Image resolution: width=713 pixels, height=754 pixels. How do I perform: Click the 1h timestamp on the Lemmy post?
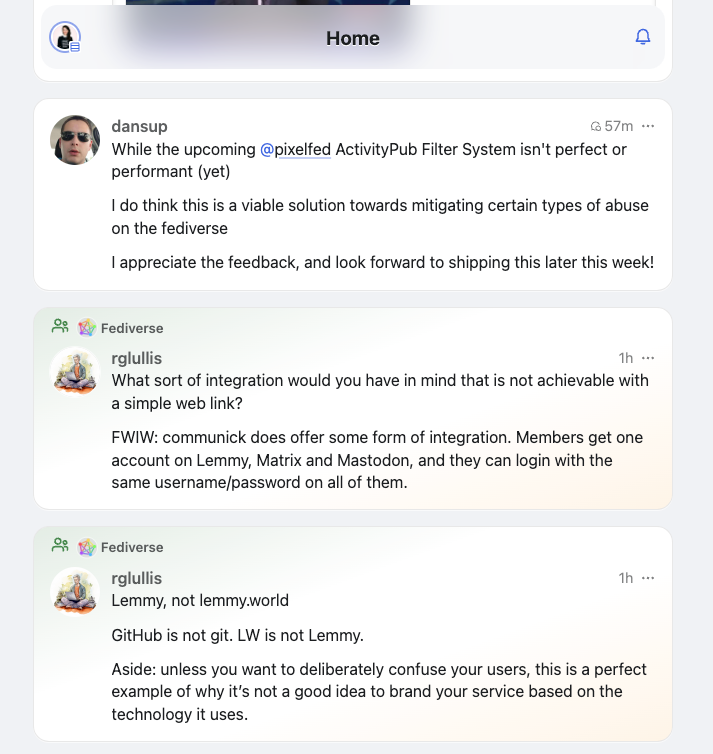[626, 578]
